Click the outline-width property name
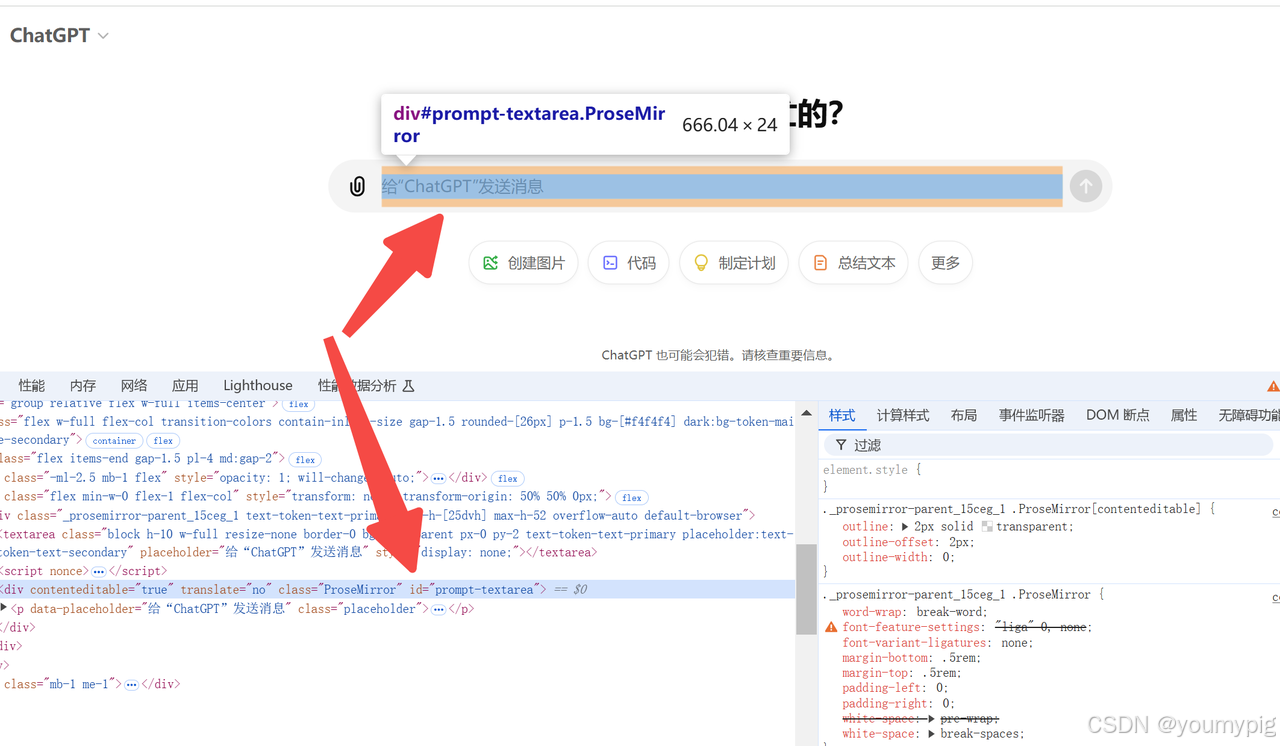 coord(883,557)
